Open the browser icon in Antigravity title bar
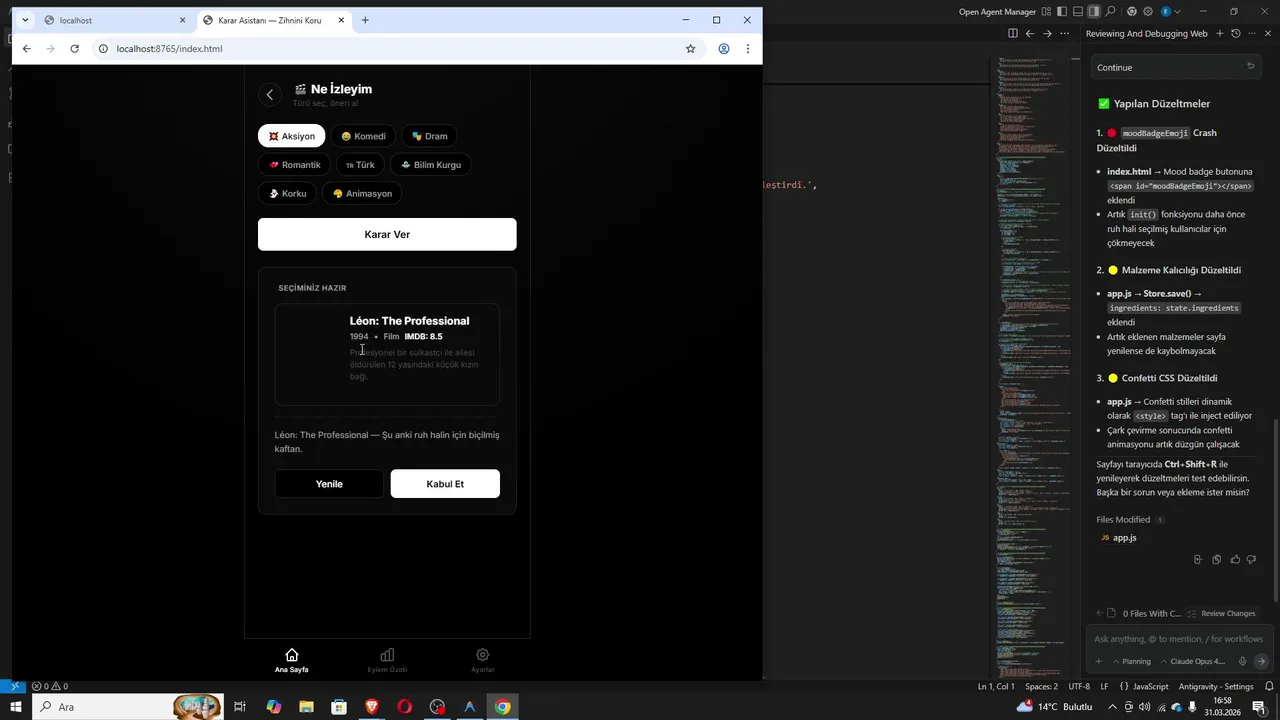This screenshot has width=1280, height=720. 1132,11
